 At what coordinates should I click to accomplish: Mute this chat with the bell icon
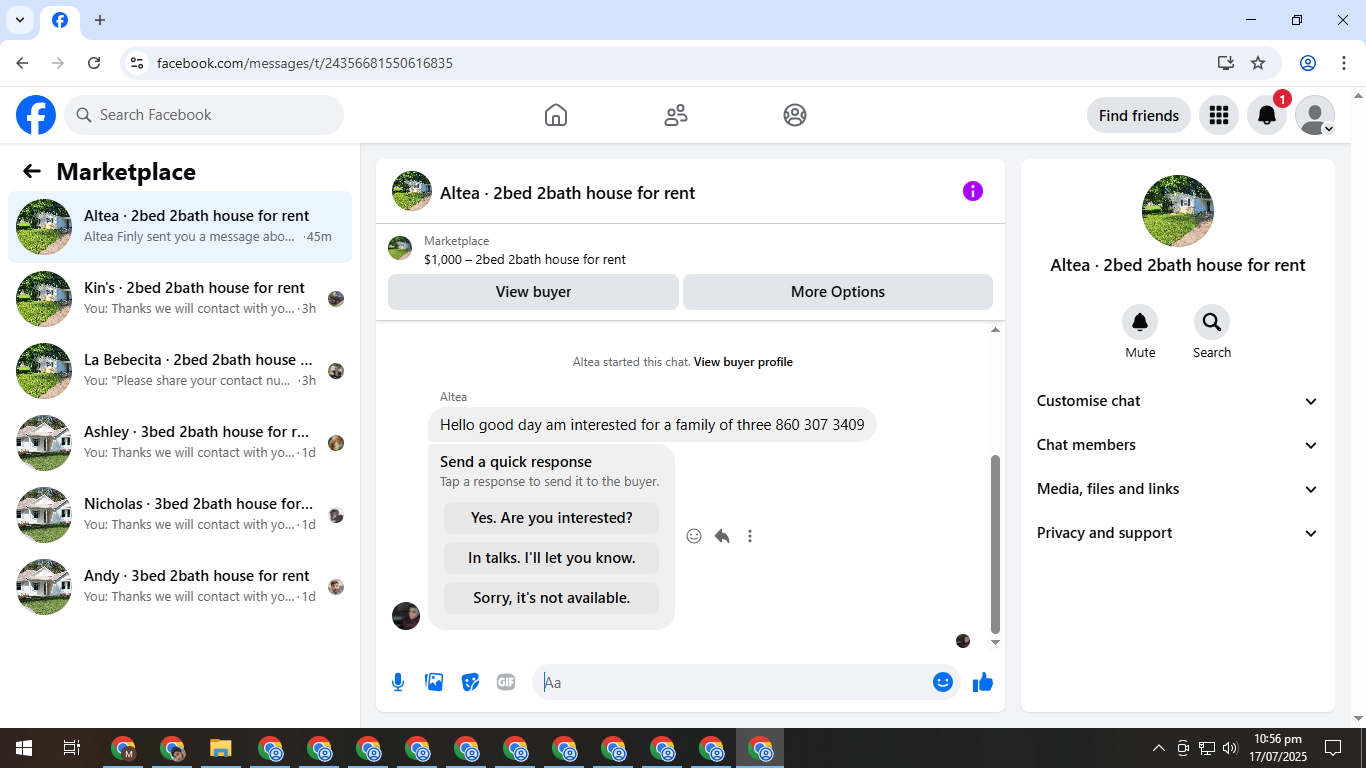point(1140,322)
